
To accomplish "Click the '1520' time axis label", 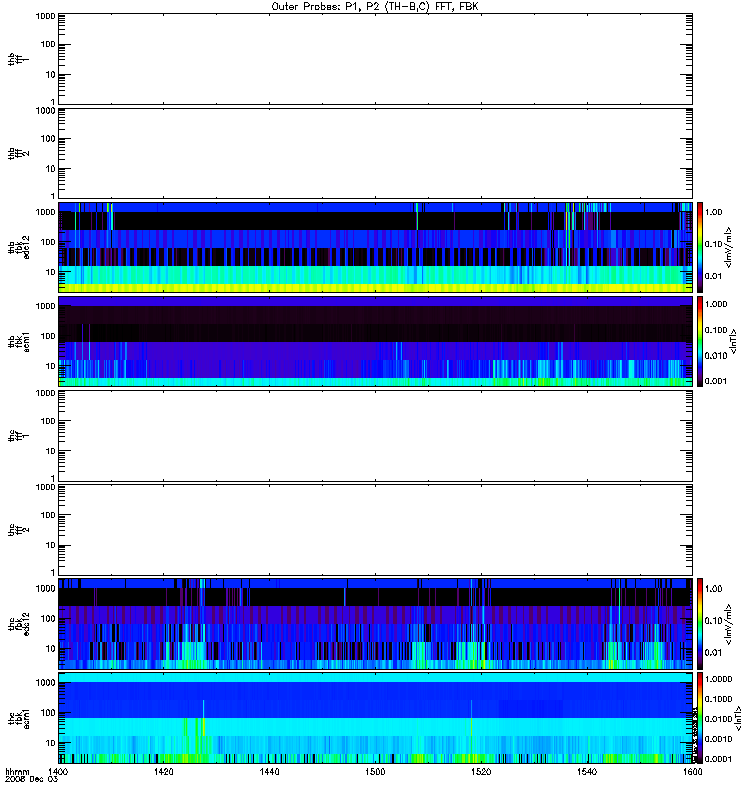I will pos(481,772).
